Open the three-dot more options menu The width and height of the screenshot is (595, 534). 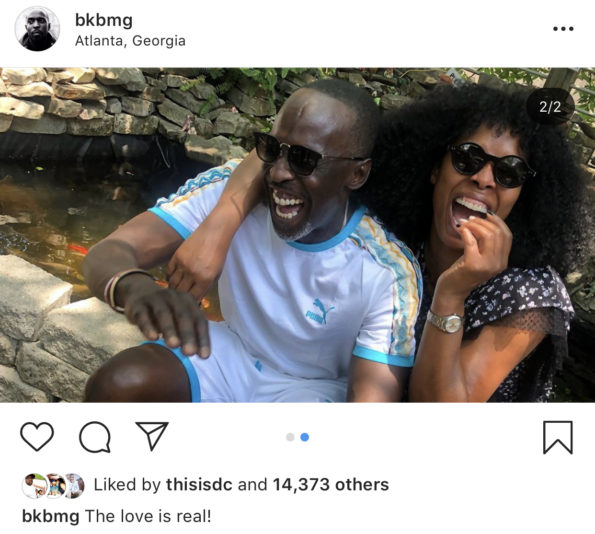pos(563,28)
